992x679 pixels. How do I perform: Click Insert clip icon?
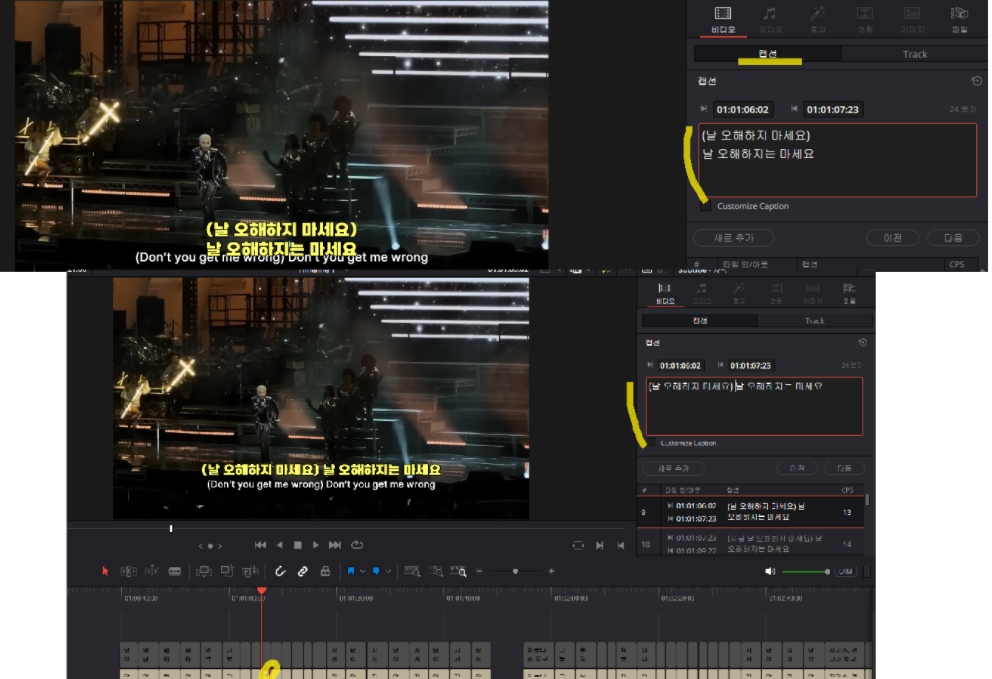click(204, 571)
